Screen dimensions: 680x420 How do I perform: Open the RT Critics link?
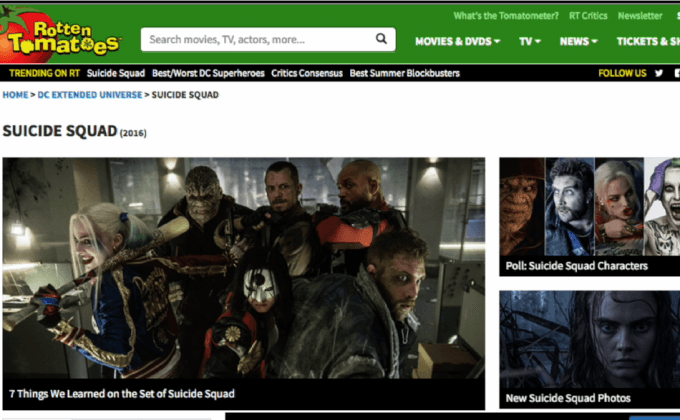point(587,16)
